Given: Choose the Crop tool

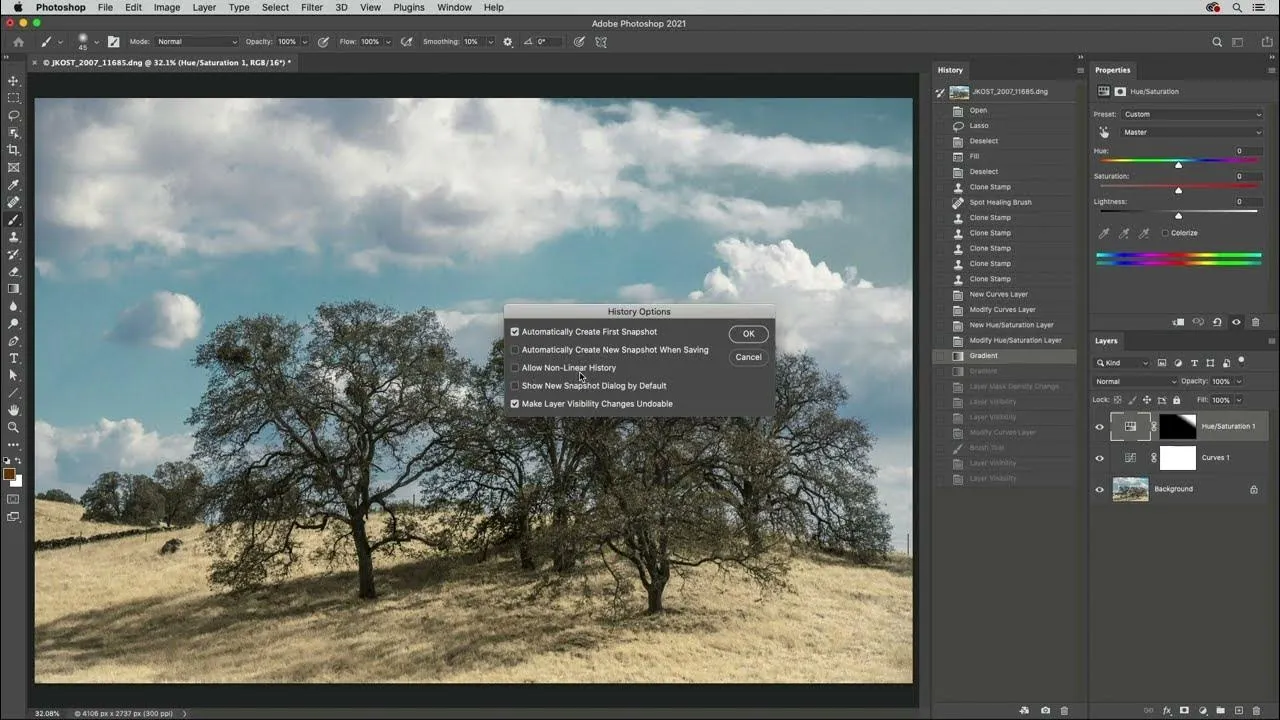Looking at the screenshot, I should tap(14, 149).
